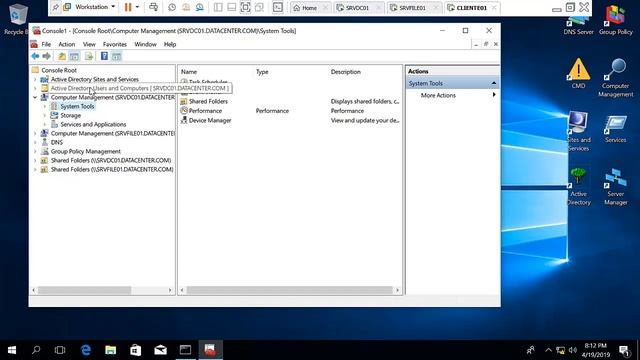The height and width of the screenshot is (360, 640).
Task: Open the Help menu
Action: (170, 44)
